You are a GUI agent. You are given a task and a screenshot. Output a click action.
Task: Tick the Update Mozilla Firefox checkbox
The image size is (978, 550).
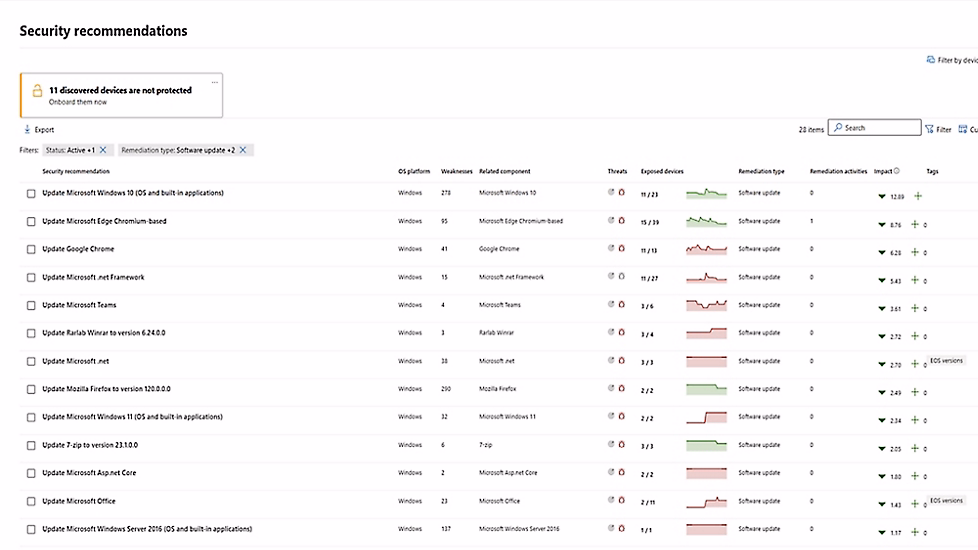[31, 389]
